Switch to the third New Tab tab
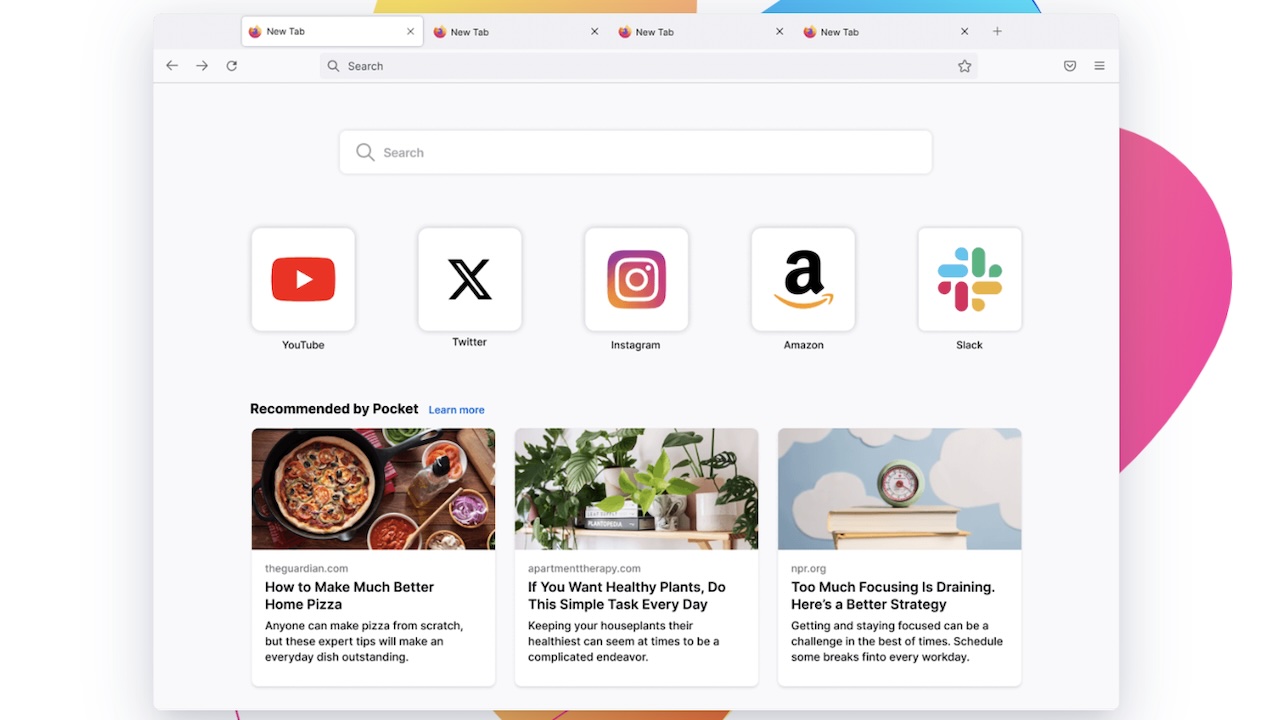 point(701,32)
